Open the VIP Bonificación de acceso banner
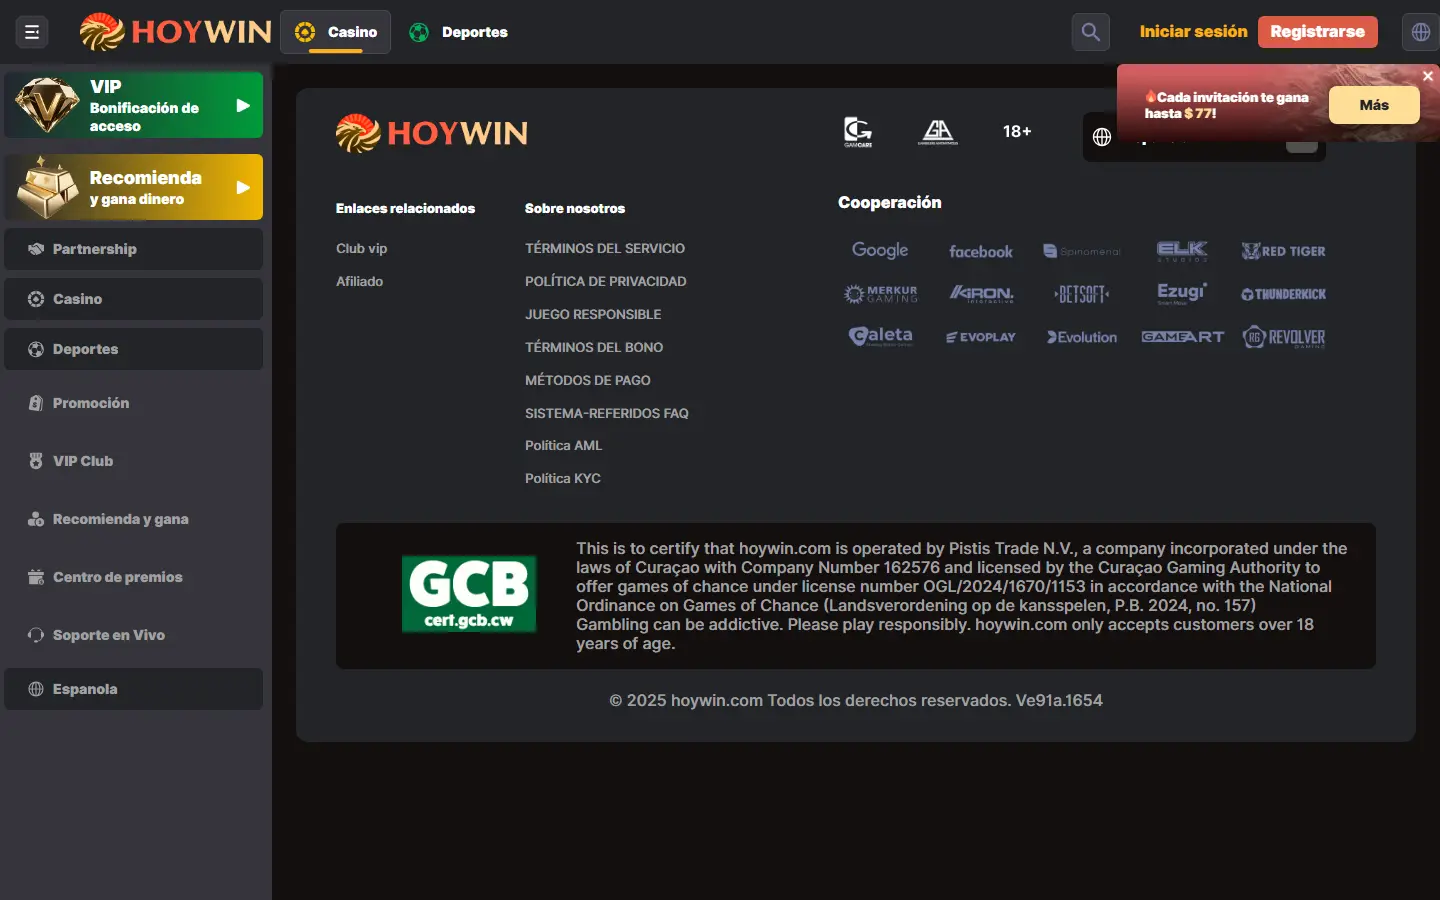The height and width of the screenshot is (900, 1440). (x=134, y=105)
